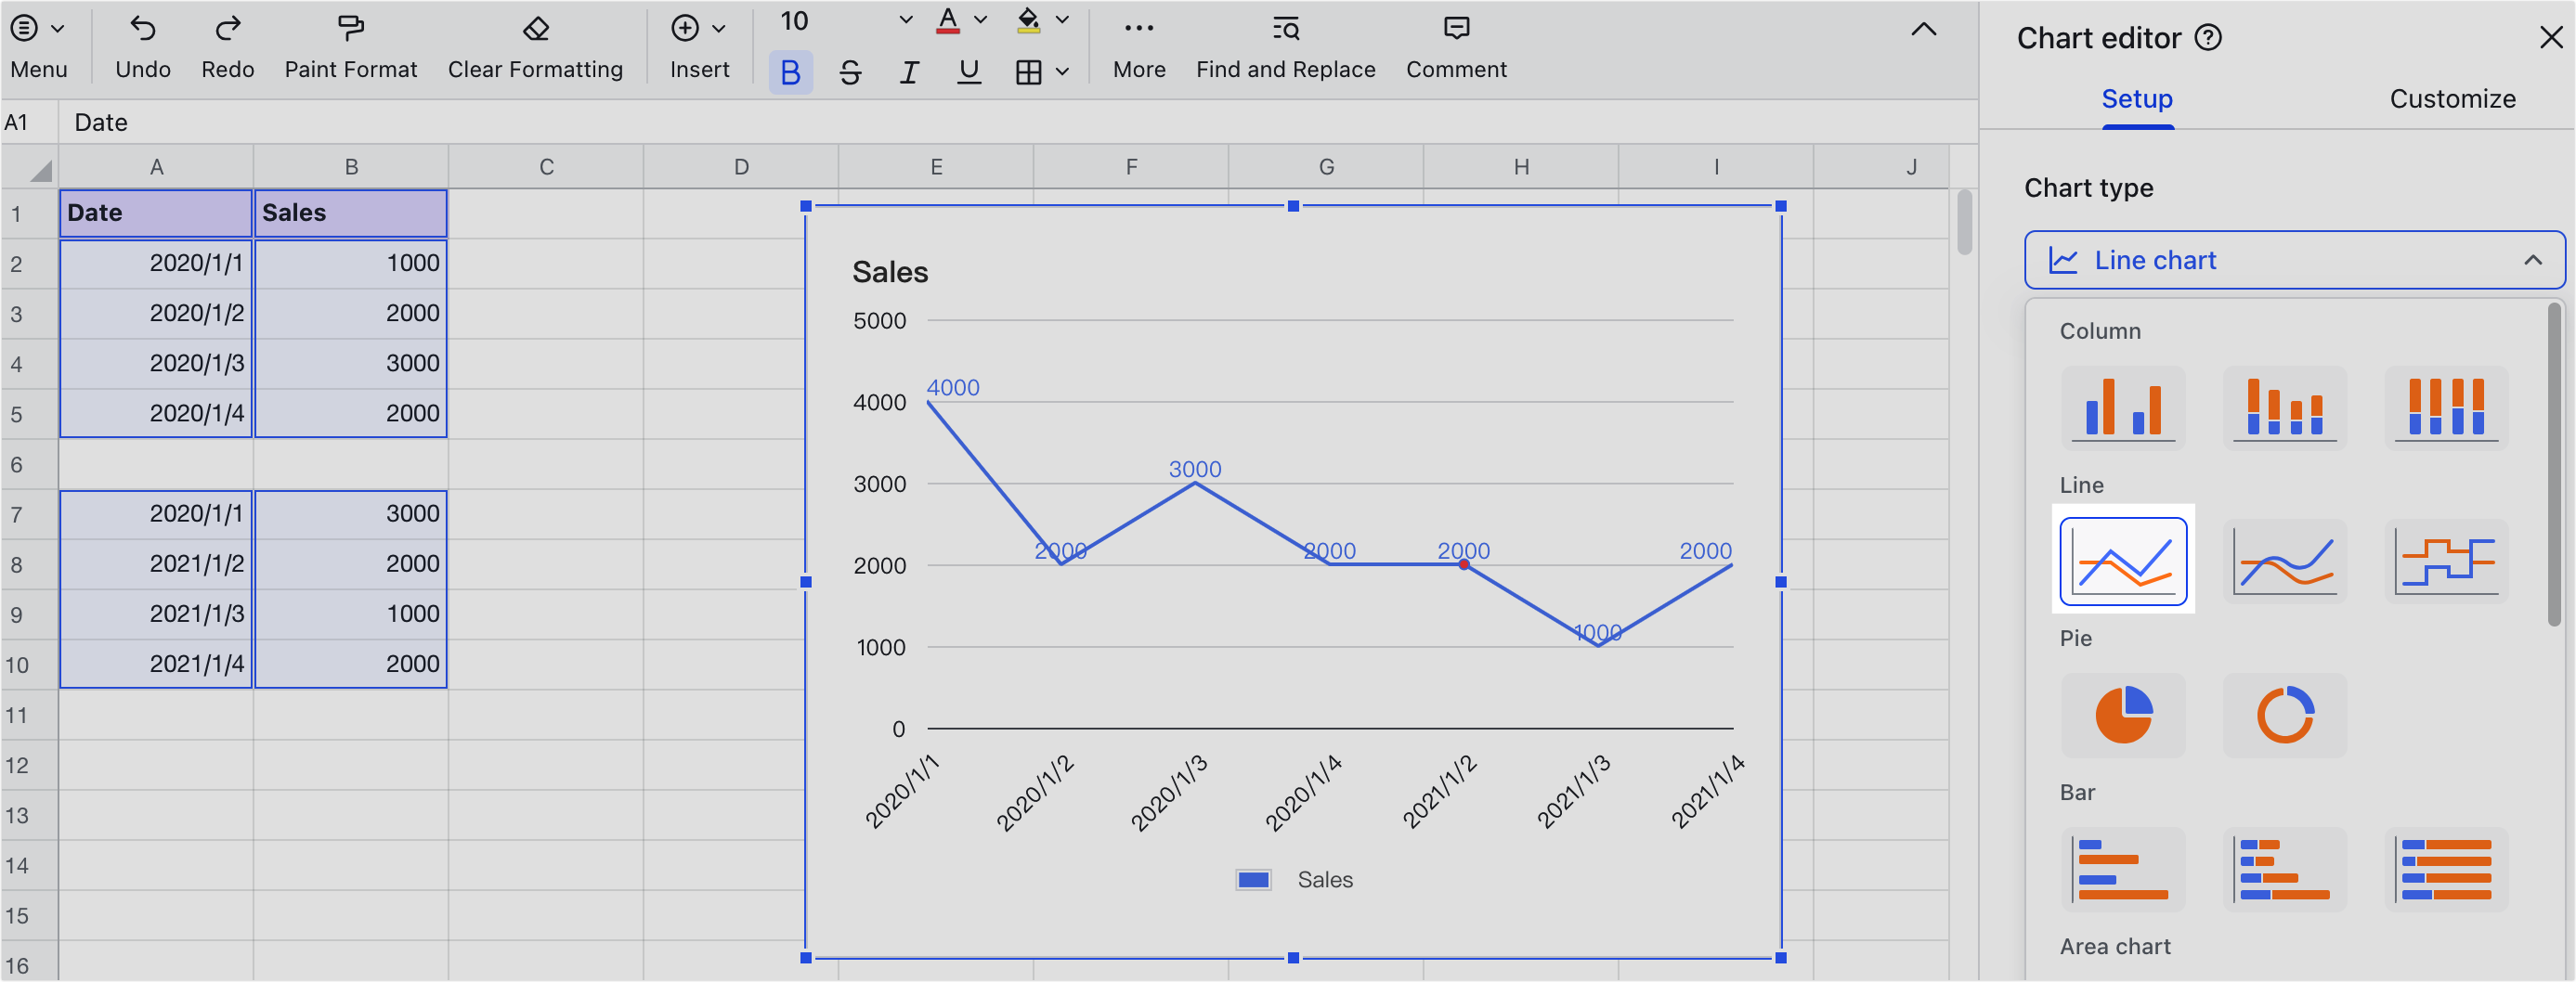This screenshot has width=2576, height=982.
Task: Toggle italic text formatting
Action: coord(909,73)
